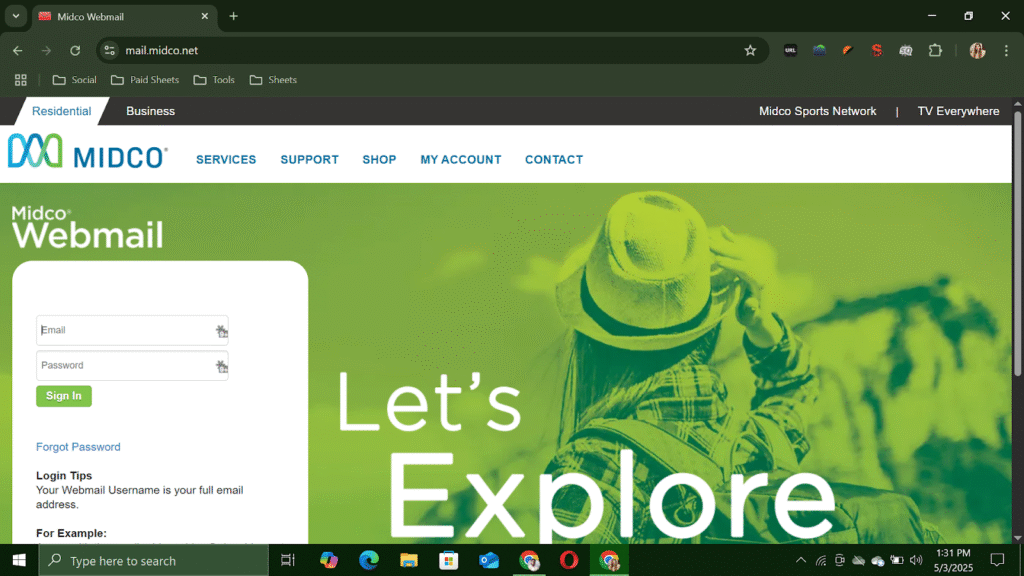Viewport: 1024px width, 576px height.
Task: Open the SHOP menu
Action: [x=379, y=159]
